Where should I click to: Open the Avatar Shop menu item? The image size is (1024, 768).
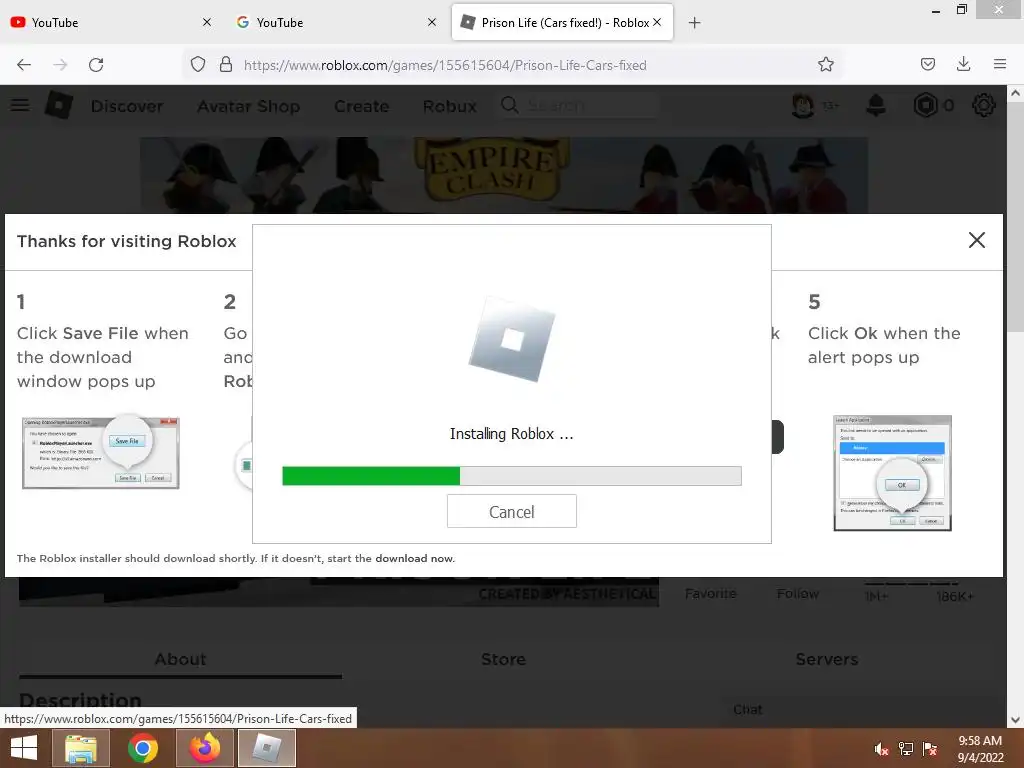249,106
